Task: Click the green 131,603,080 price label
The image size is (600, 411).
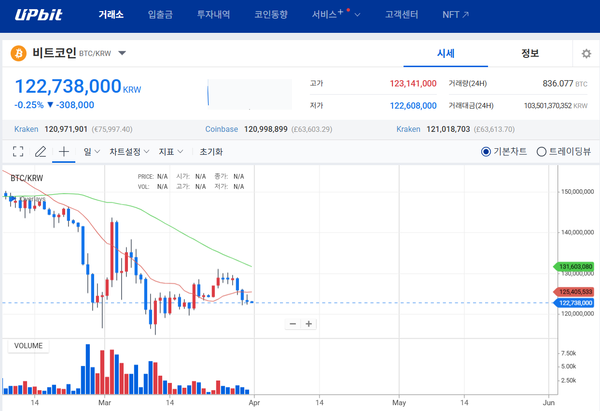Action: coord(573,267)
